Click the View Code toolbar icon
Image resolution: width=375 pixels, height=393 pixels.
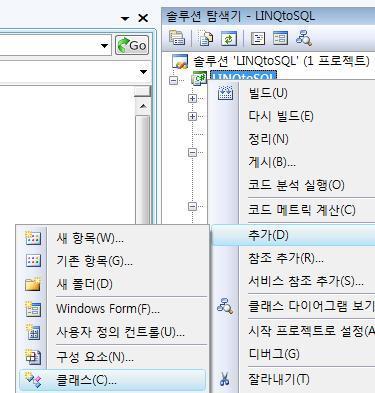[x=258, y=38]
